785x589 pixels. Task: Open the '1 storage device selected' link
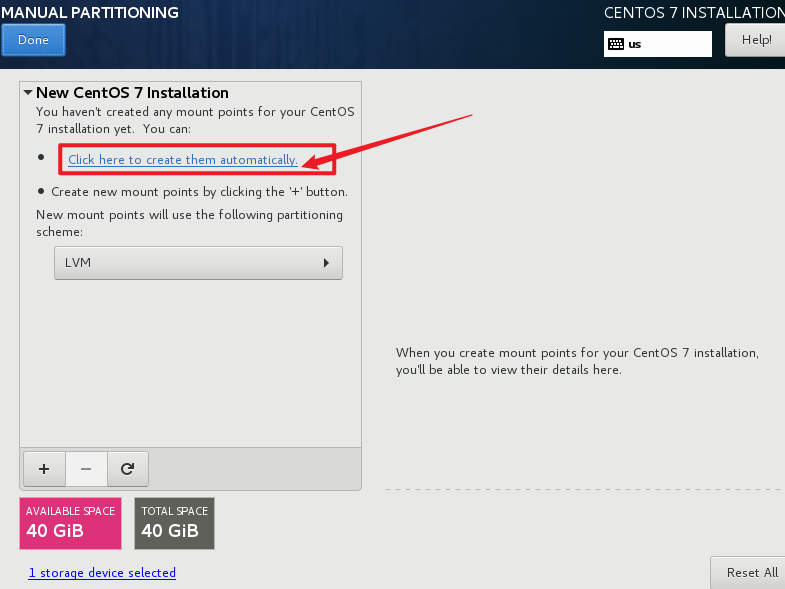tap(102, 572)
